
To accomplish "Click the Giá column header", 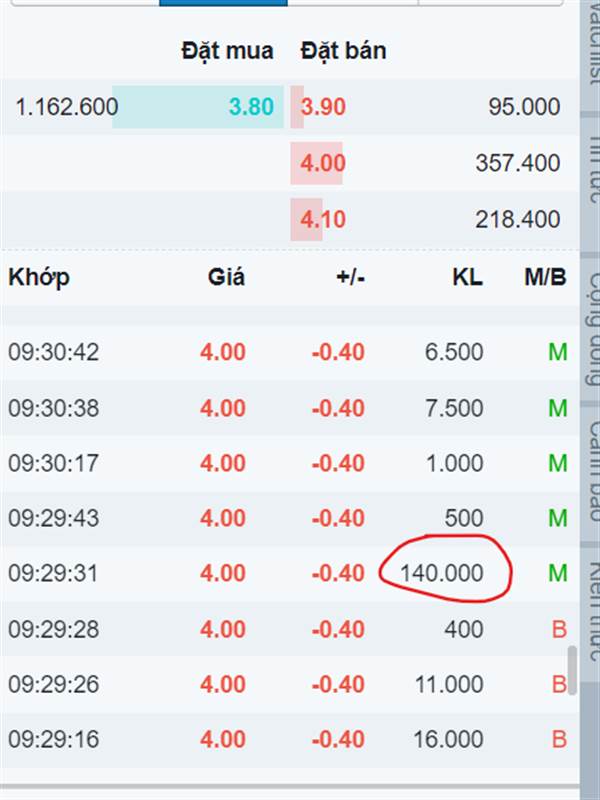I will click(227, 277).
